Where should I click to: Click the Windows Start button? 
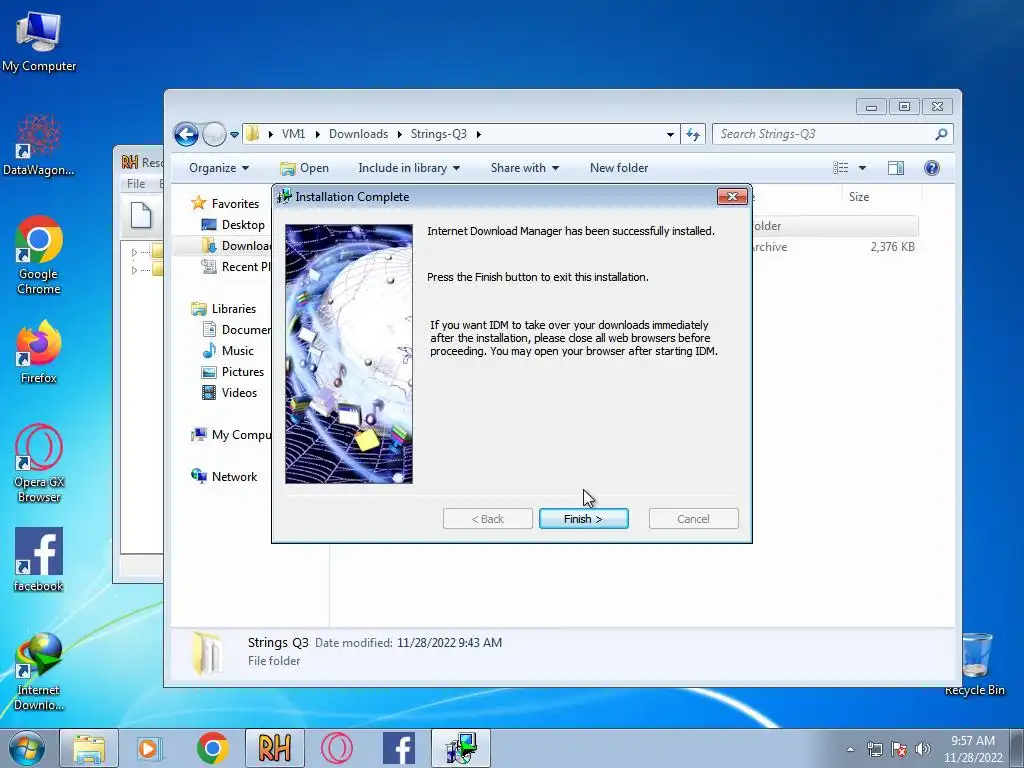click(26, 748)
